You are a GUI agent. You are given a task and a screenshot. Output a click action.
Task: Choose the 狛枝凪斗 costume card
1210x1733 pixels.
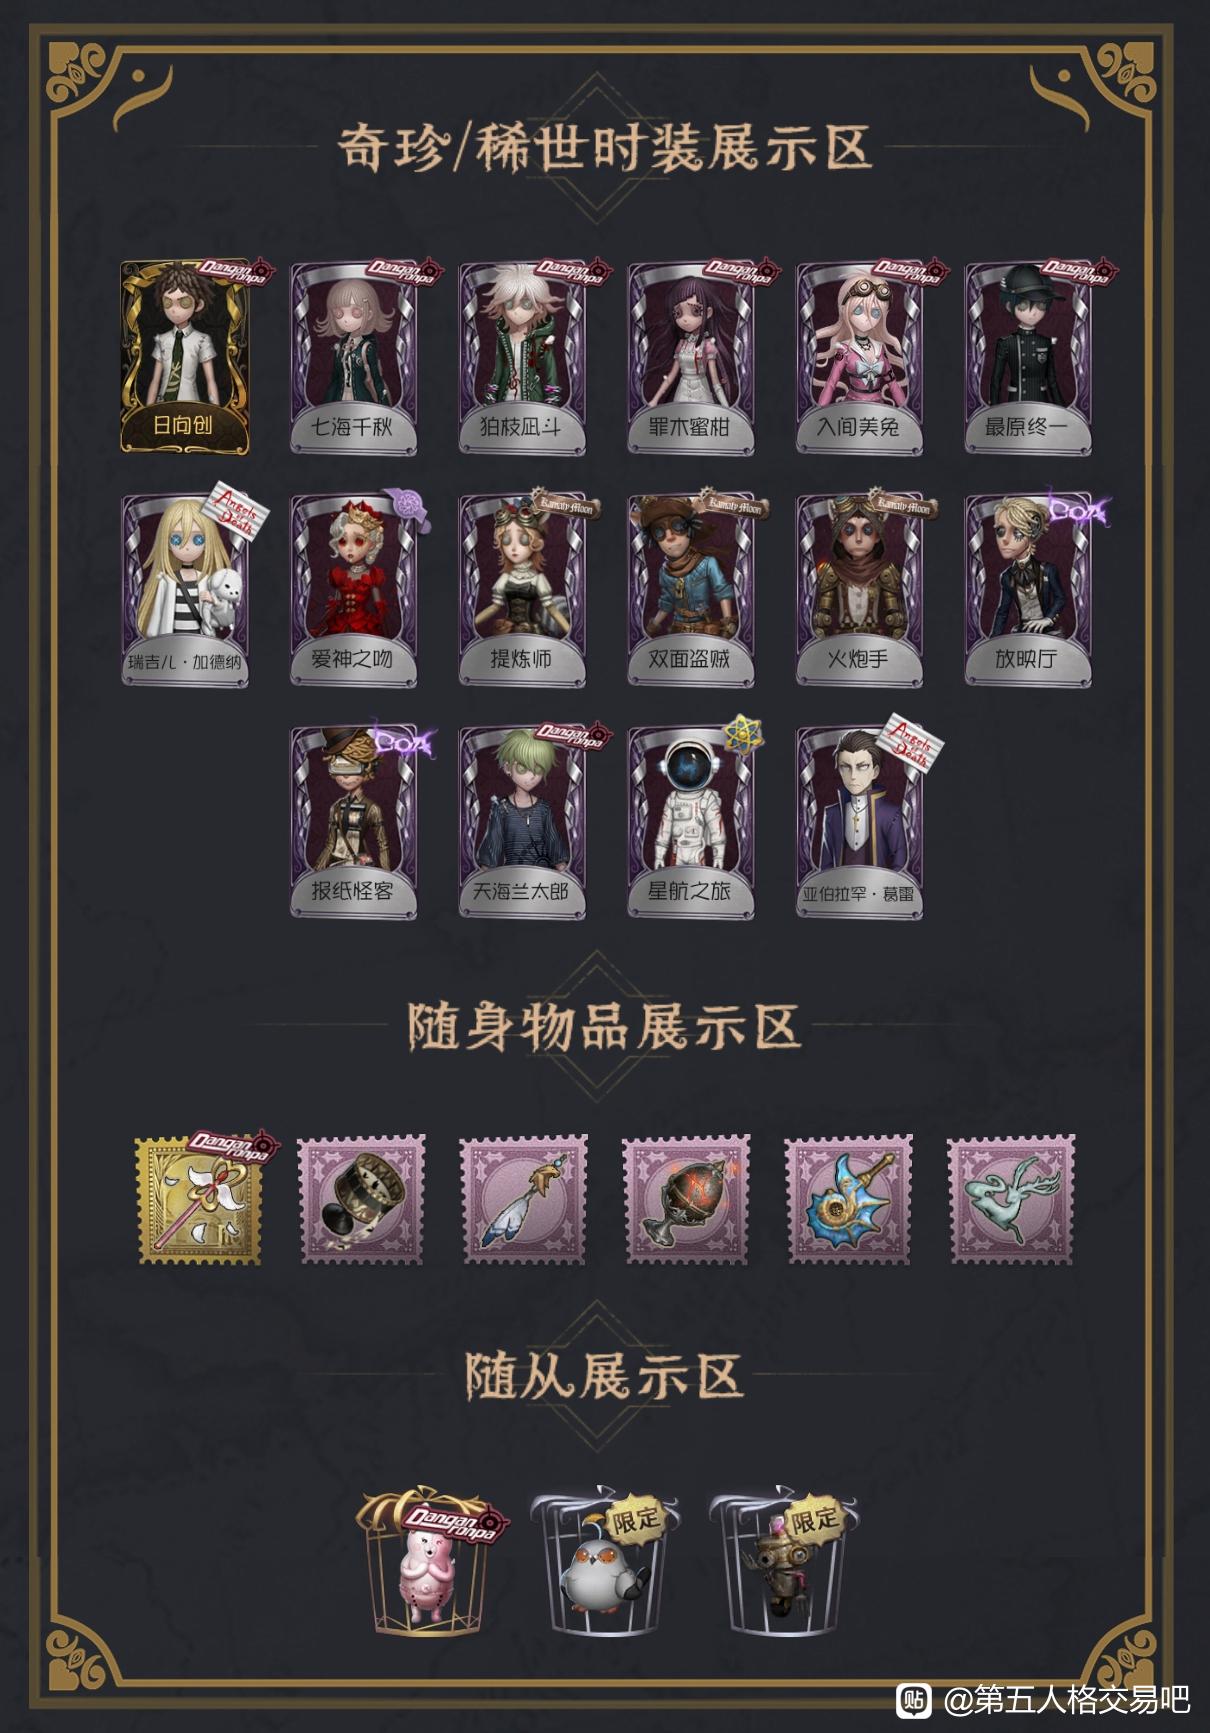click(522, 357)
